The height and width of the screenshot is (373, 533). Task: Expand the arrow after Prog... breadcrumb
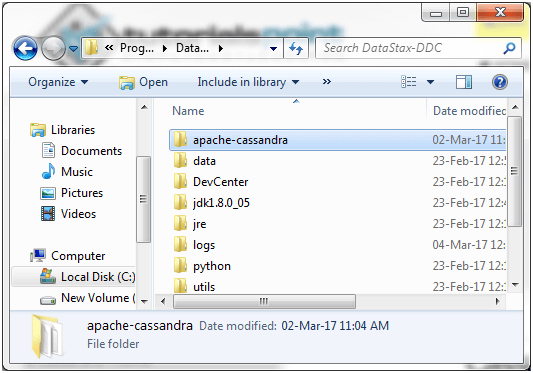point(165,49)
